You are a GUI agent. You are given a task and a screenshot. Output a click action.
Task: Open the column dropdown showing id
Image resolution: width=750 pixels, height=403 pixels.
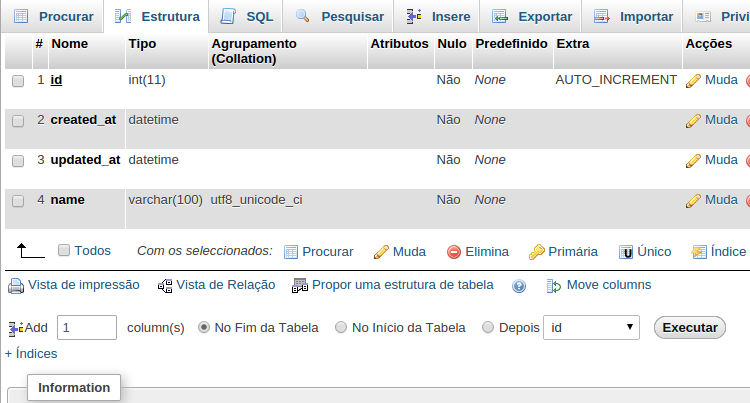pyautogui.click(x=591, y=327)
